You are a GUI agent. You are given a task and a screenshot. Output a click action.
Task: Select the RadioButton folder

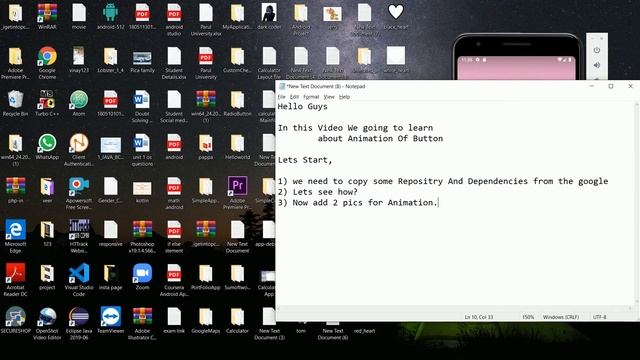[x=237, y=103]
